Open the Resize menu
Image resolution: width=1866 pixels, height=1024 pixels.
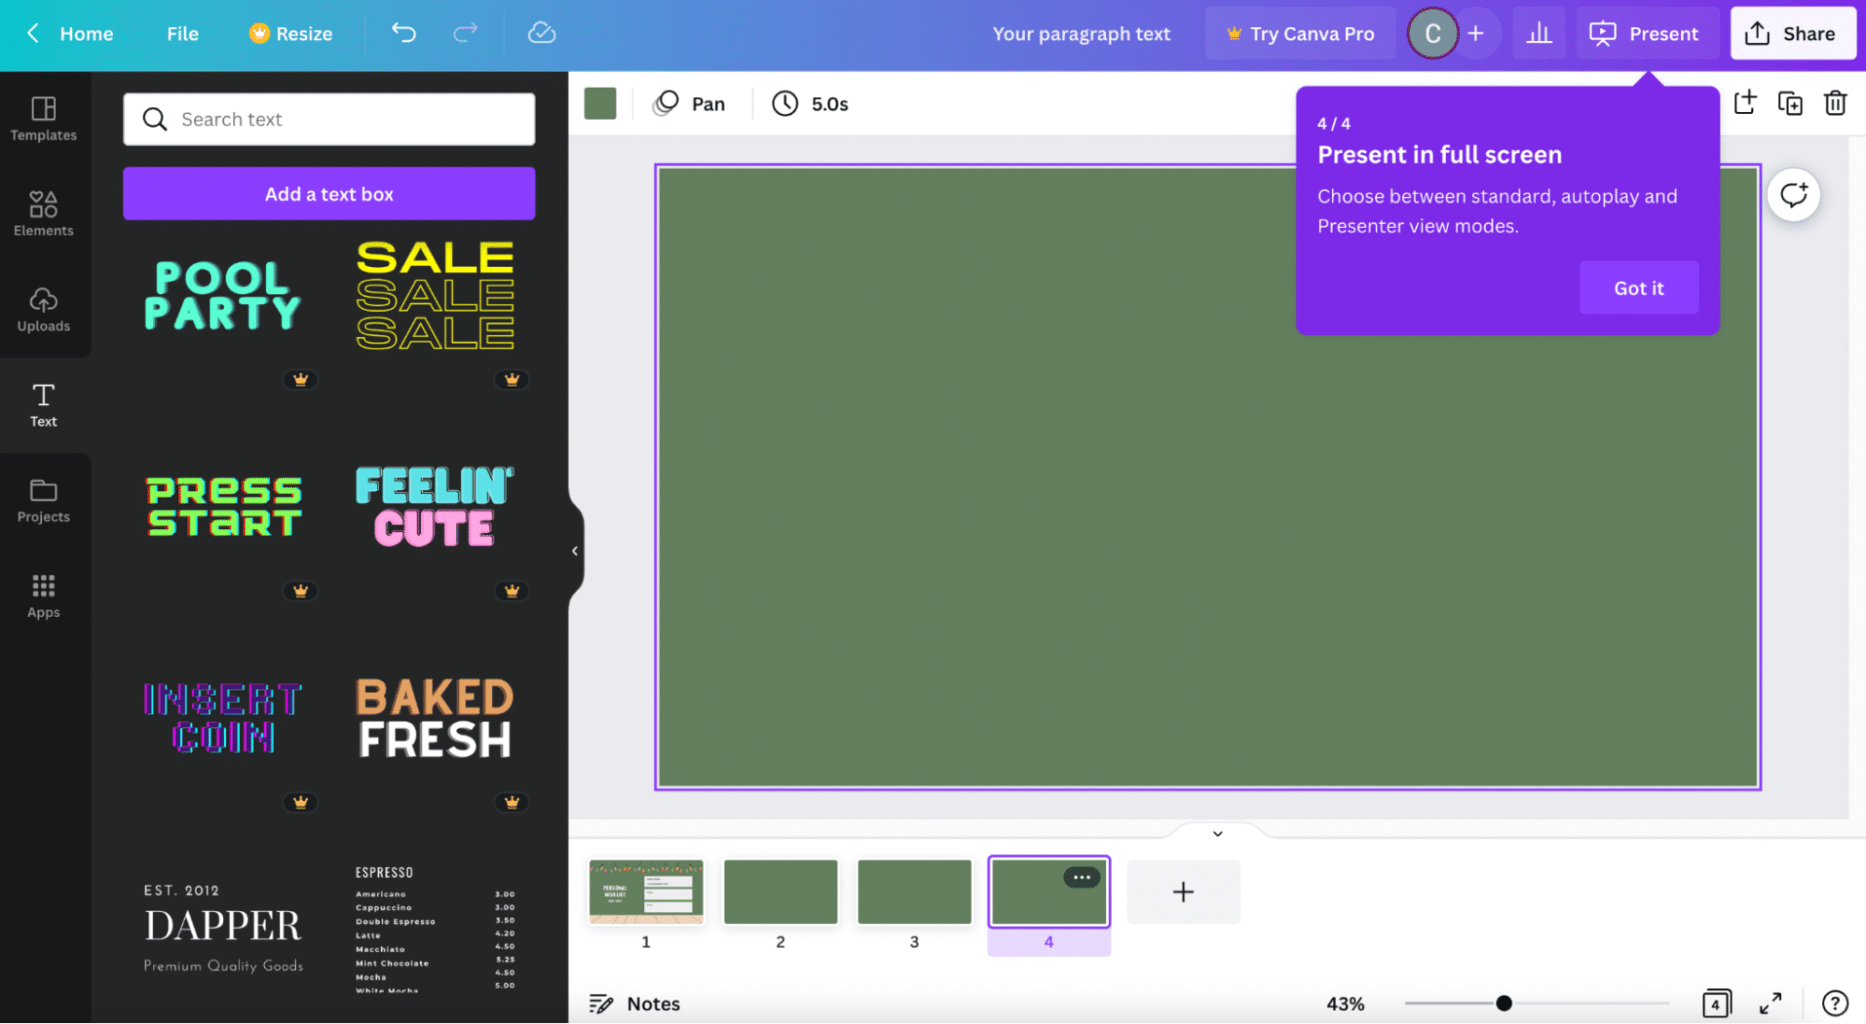[x=291, y=33]
